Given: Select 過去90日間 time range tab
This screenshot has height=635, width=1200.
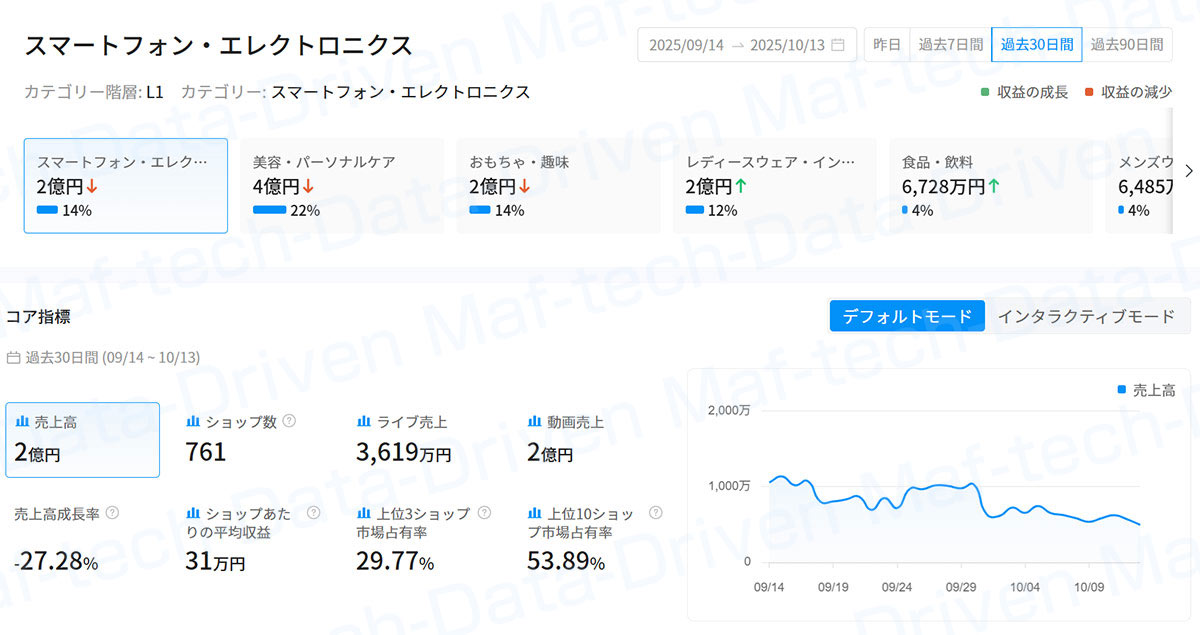Looking at the screenshot, I should click(1126, 45).
